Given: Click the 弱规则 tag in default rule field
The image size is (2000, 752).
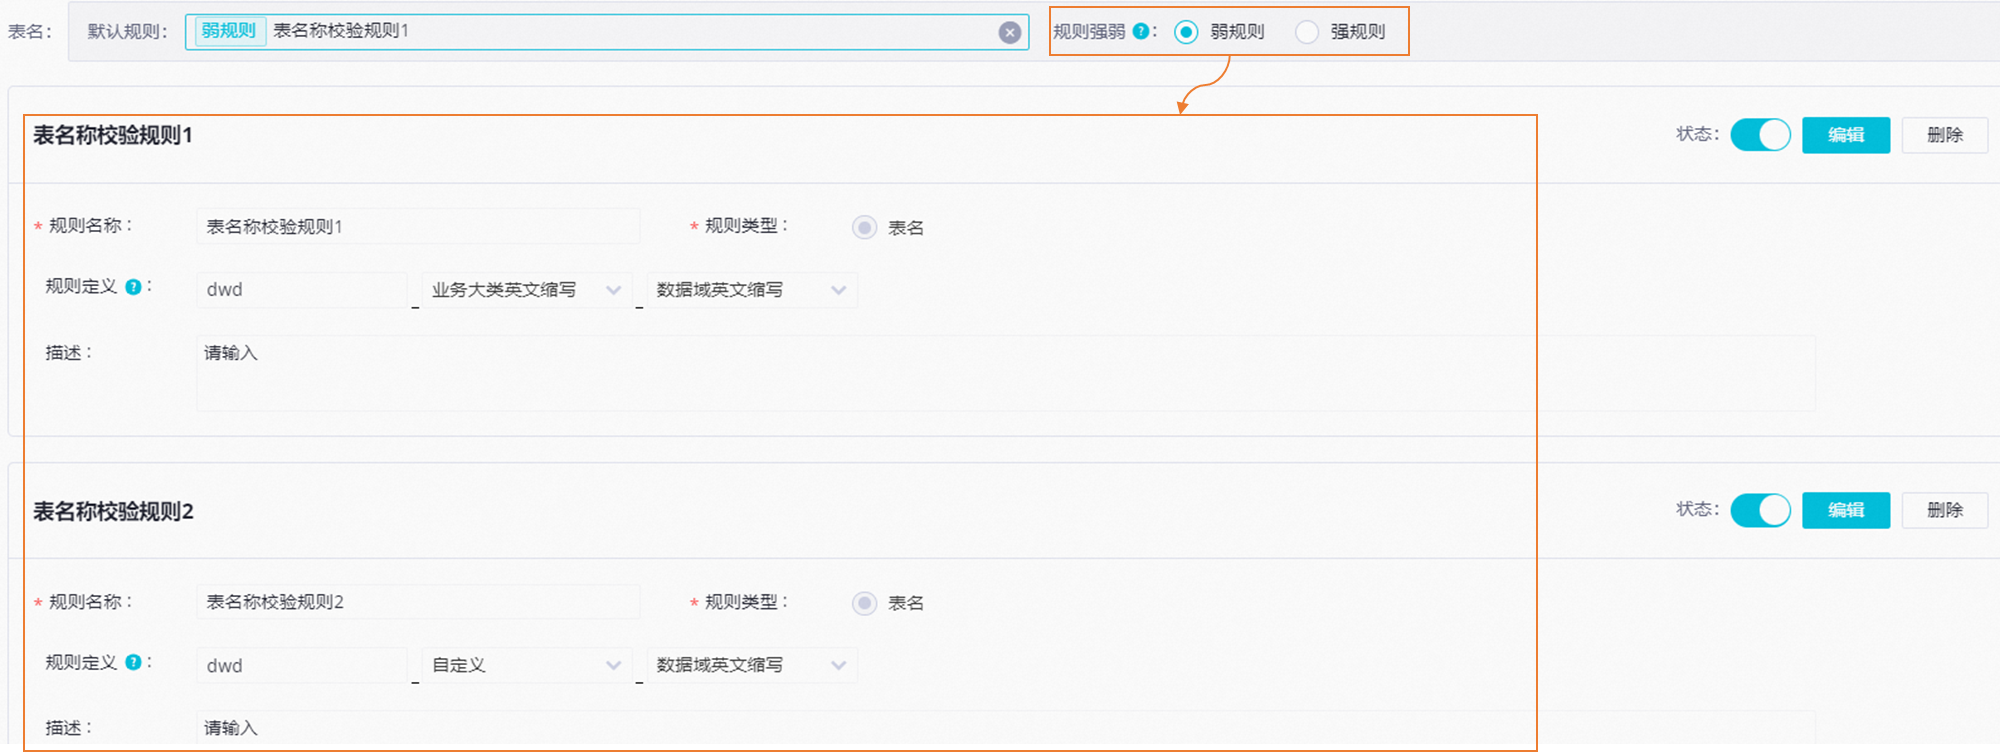Looking at the screenshot, I should [229, 31].
